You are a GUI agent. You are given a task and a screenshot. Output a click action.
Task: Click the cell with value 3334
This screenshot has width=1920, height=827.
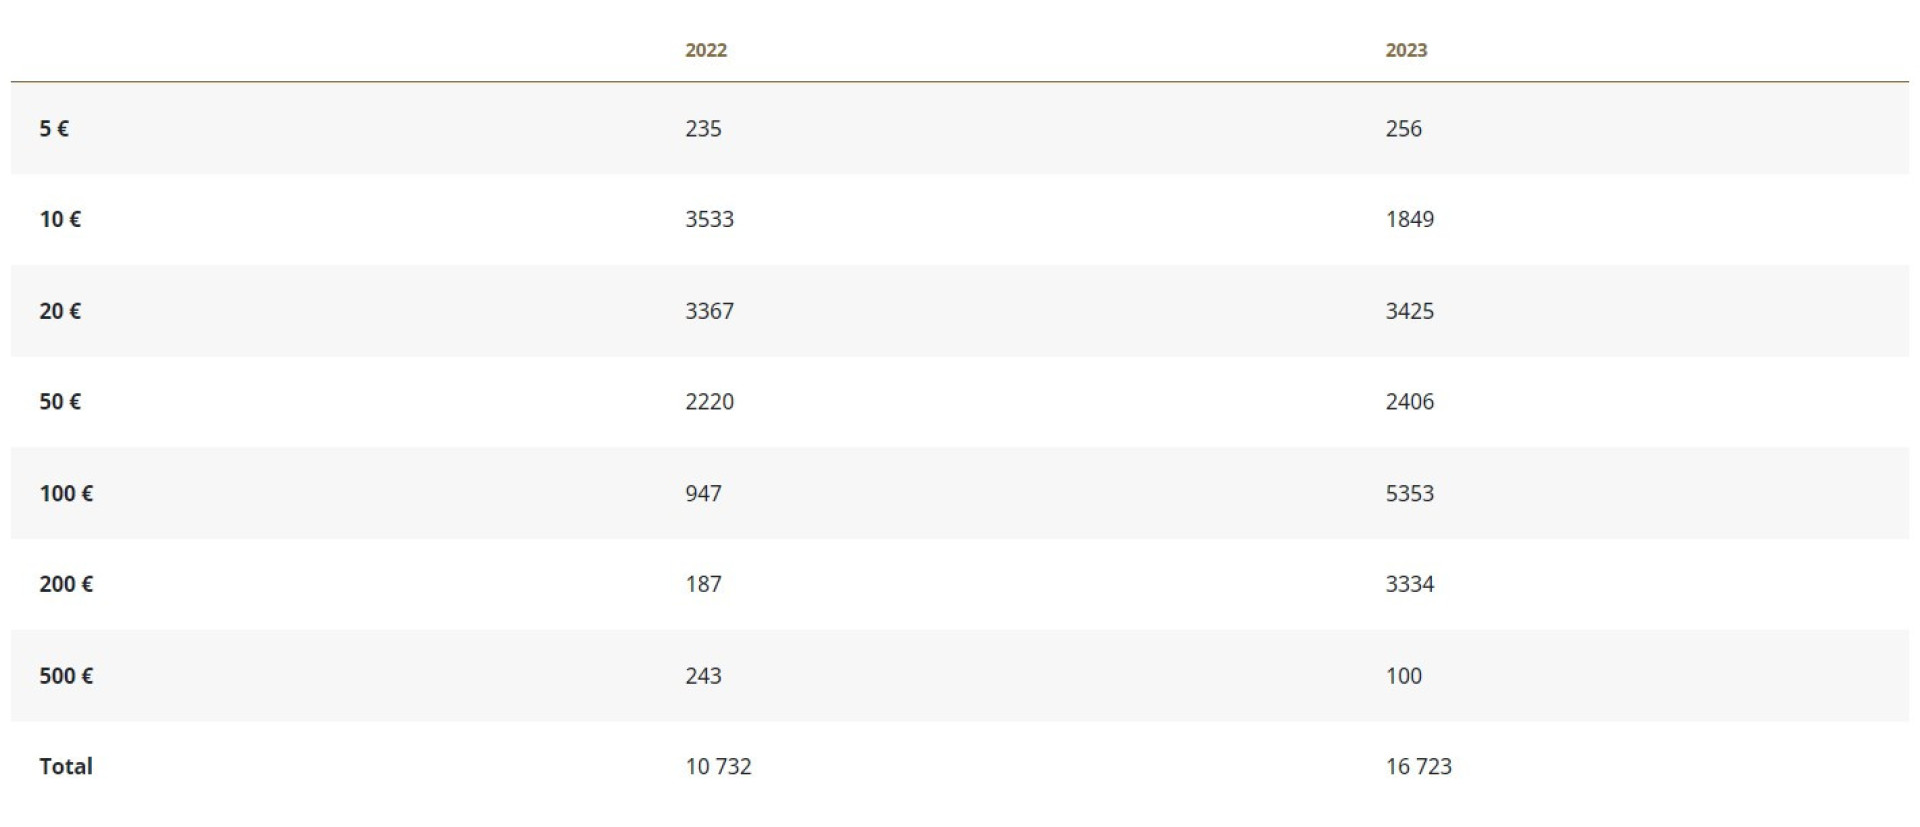pos(1409,584)
